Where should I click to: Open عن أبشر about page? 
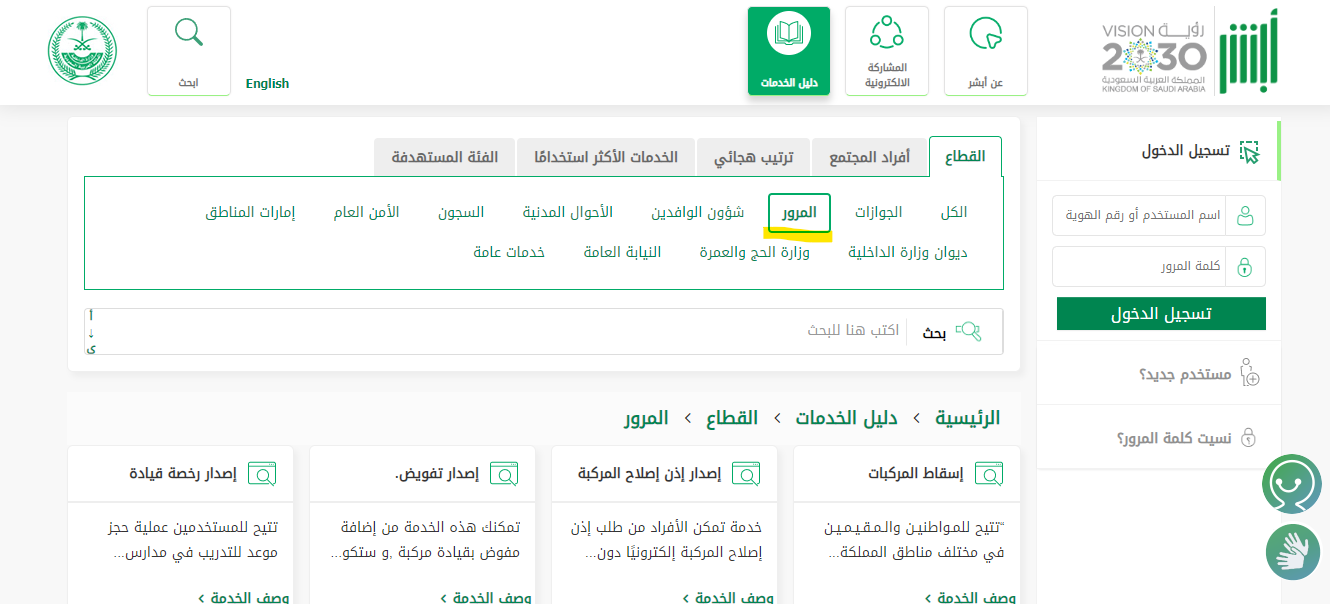pos(985,51)
